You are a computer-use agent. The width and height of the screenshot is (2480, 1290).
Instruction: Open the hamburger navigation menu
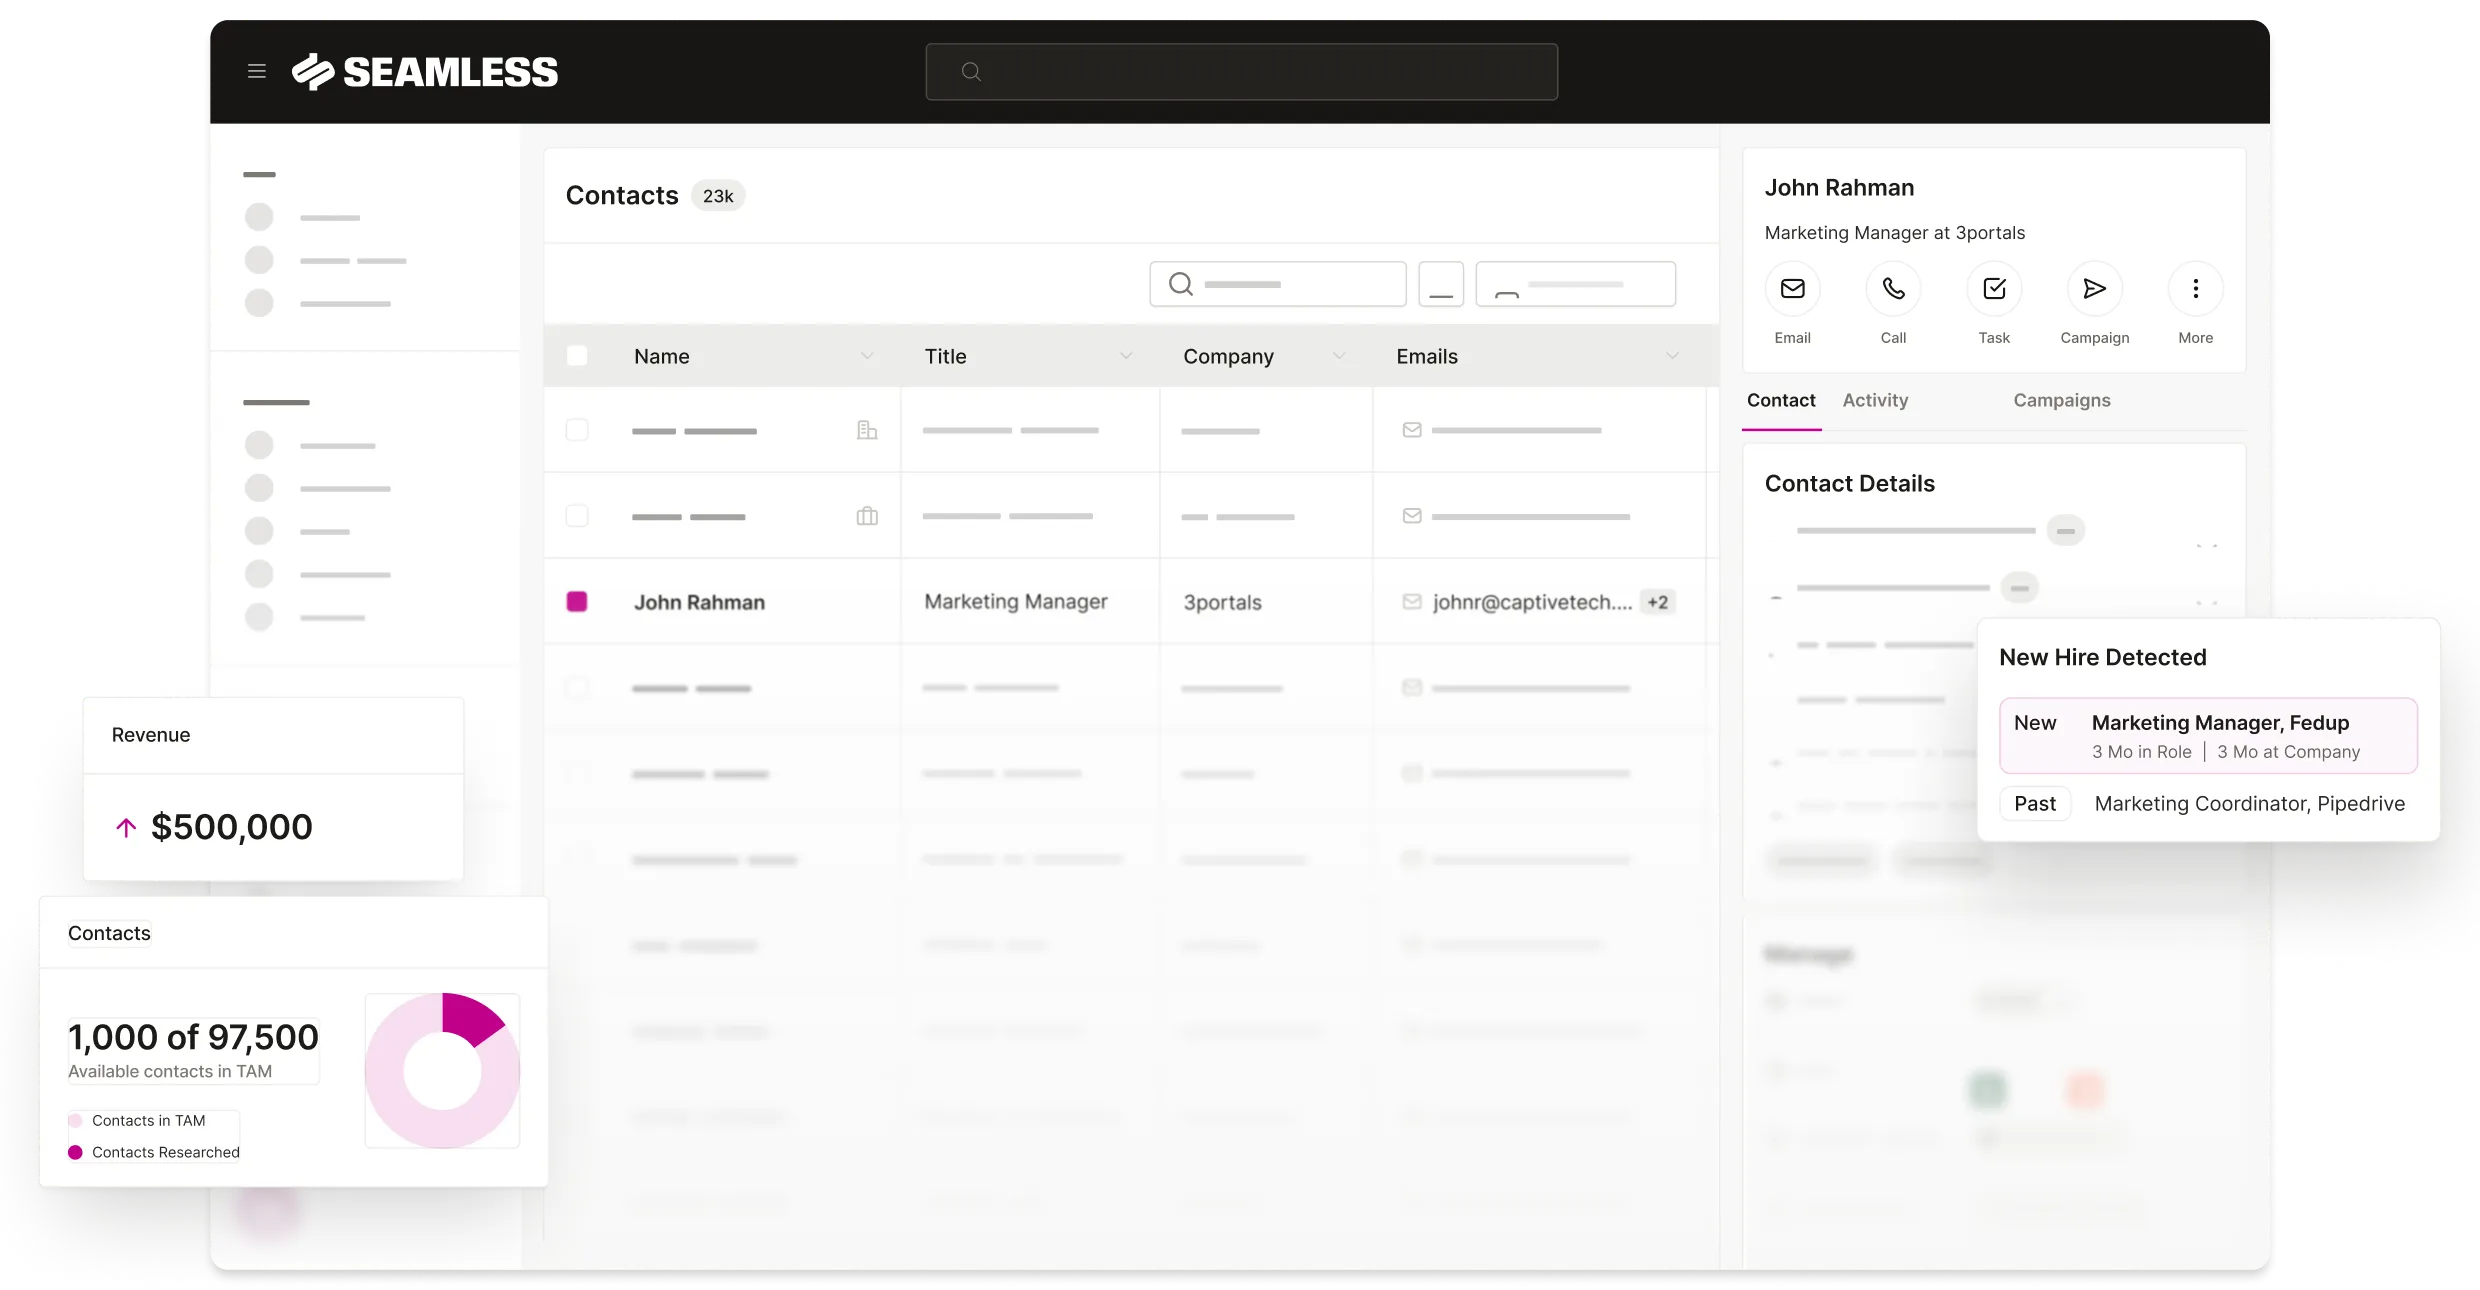click(x=257, y=70)
